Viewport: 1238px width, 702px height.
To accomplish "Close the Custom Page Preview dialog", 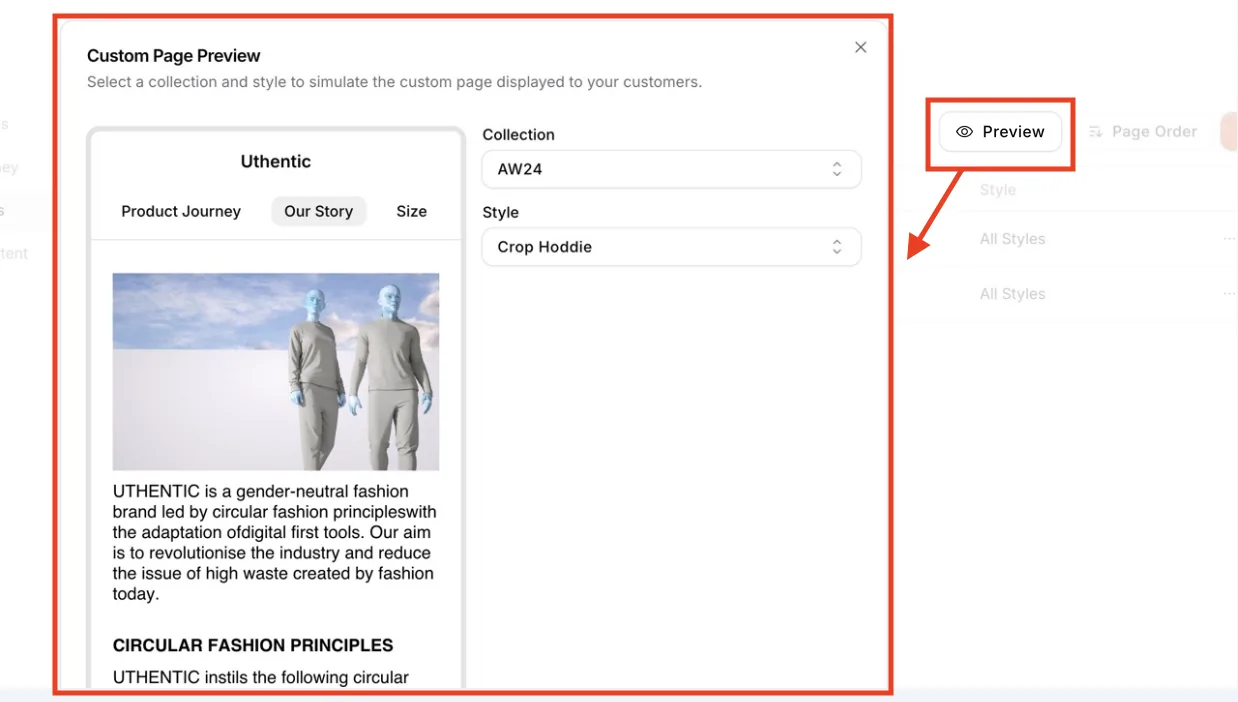I will click(x=860, y=47).
